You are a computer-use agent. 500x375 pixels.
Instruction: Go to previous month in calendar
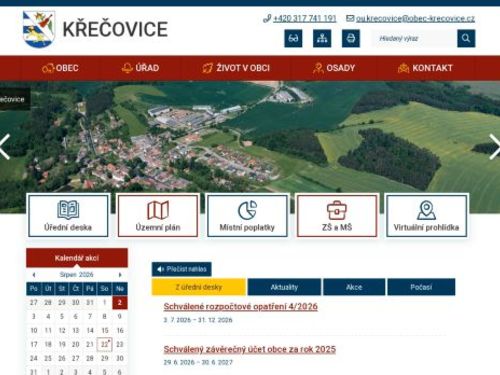coord(34,275)
